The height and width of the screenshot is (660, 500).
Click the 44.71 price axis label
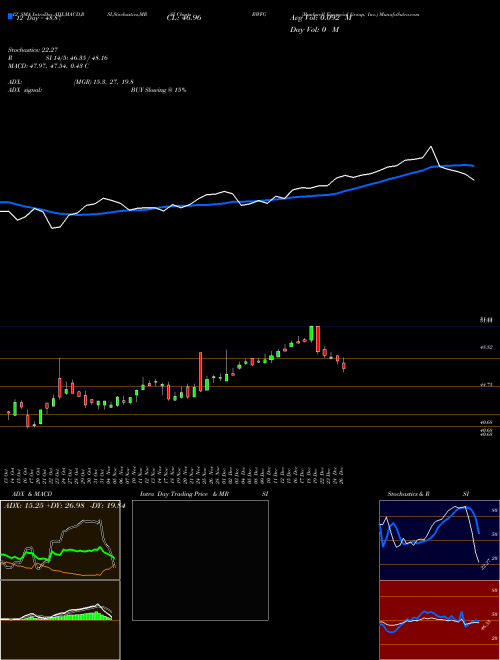point(487,384)
